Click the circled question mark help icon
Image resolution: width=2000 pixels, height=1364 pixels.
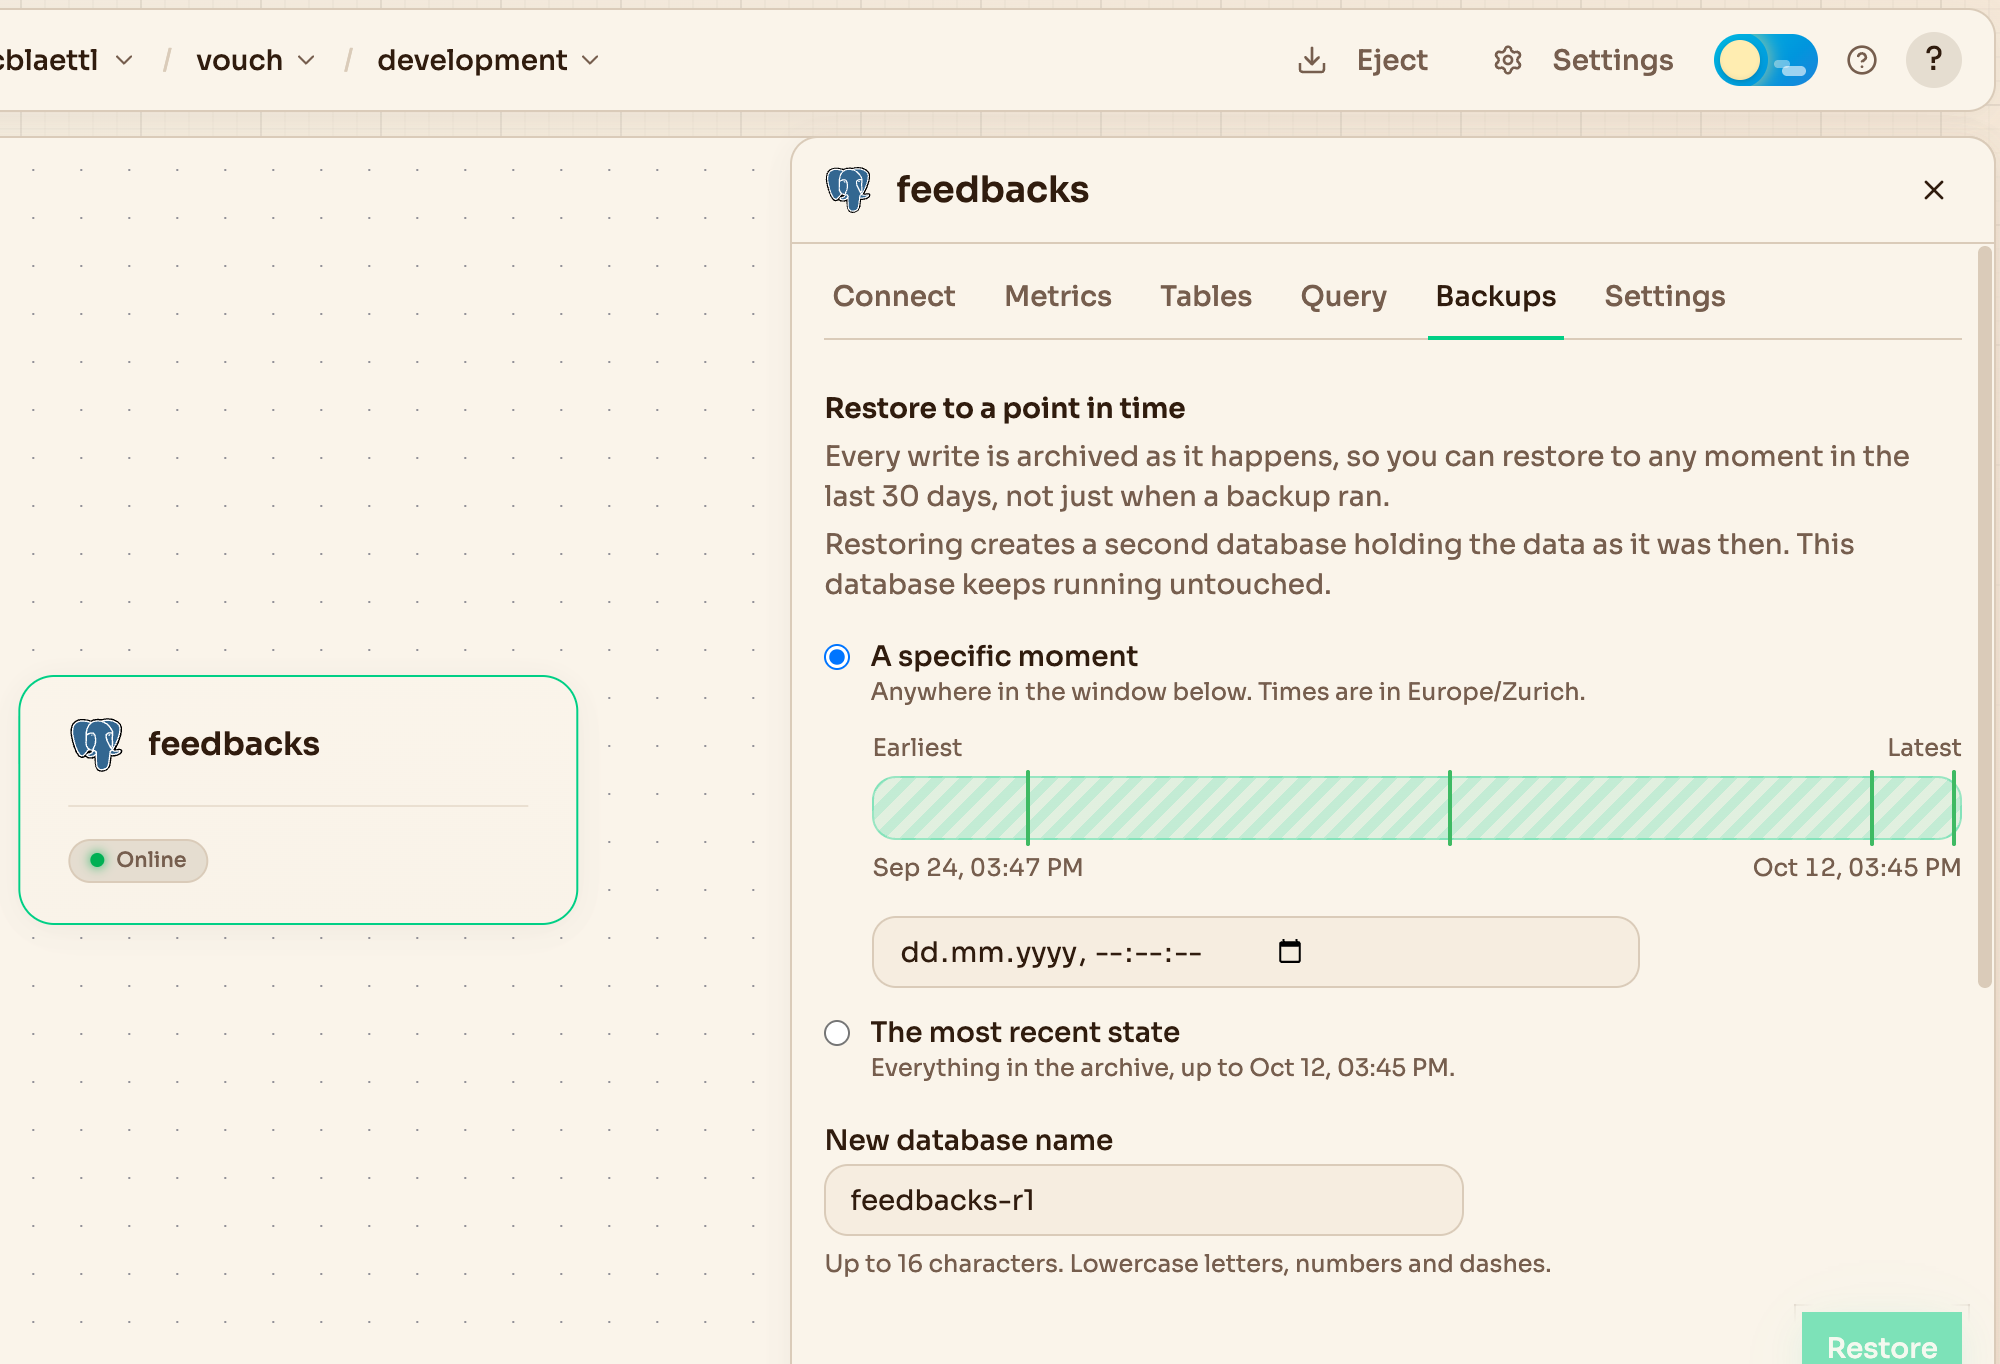(x=1861, y=60)
